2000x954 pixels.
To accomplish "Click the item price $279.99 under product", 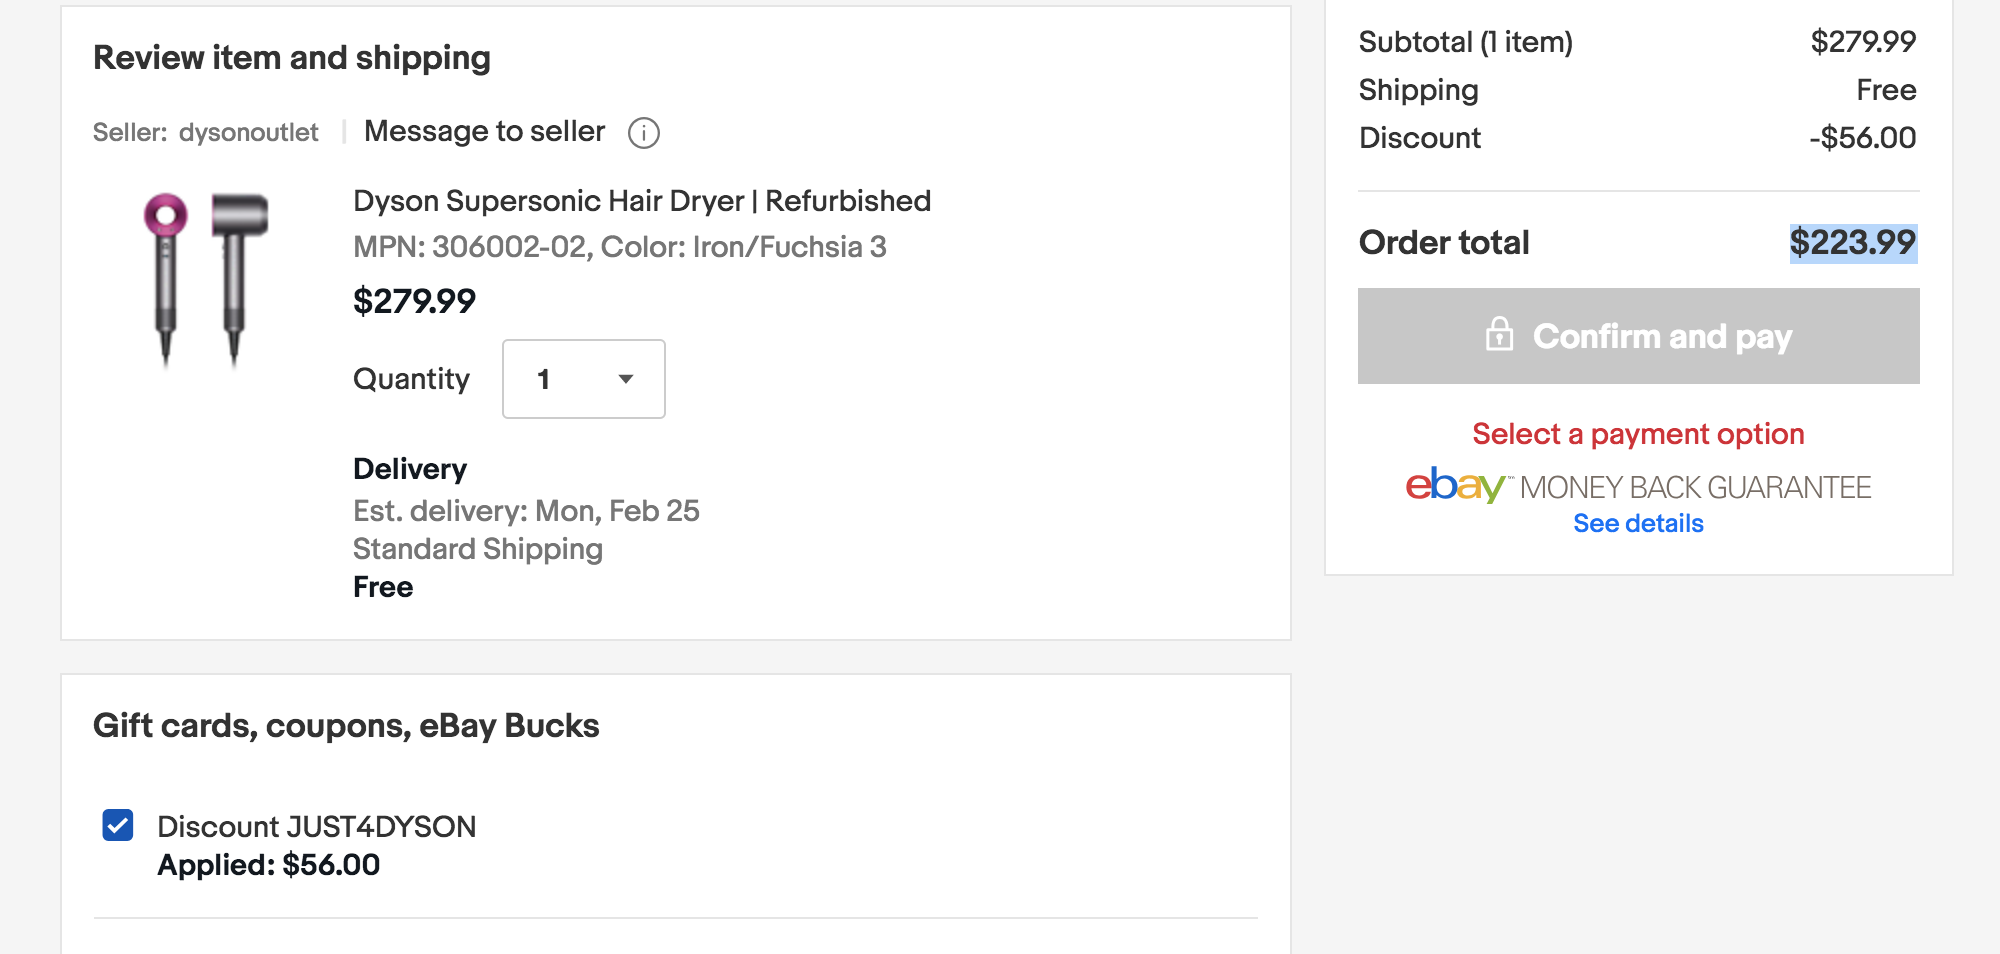I will click(414, 301).
